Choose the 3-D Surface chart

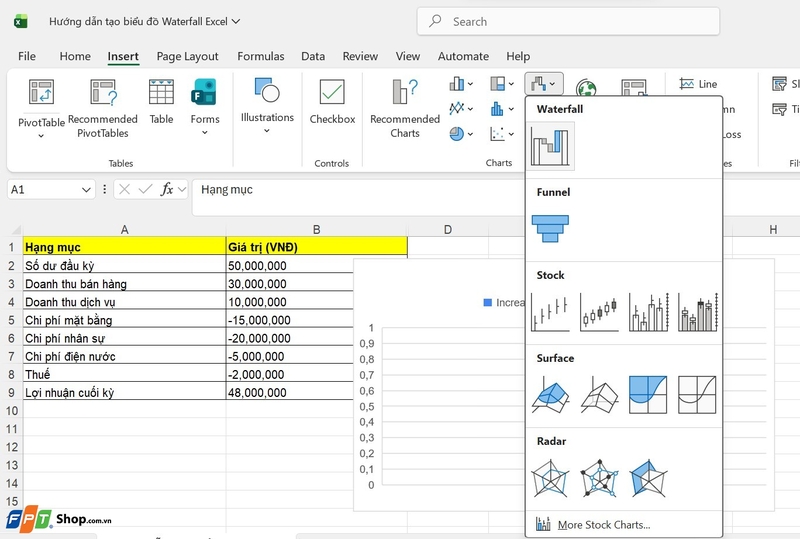550,395
